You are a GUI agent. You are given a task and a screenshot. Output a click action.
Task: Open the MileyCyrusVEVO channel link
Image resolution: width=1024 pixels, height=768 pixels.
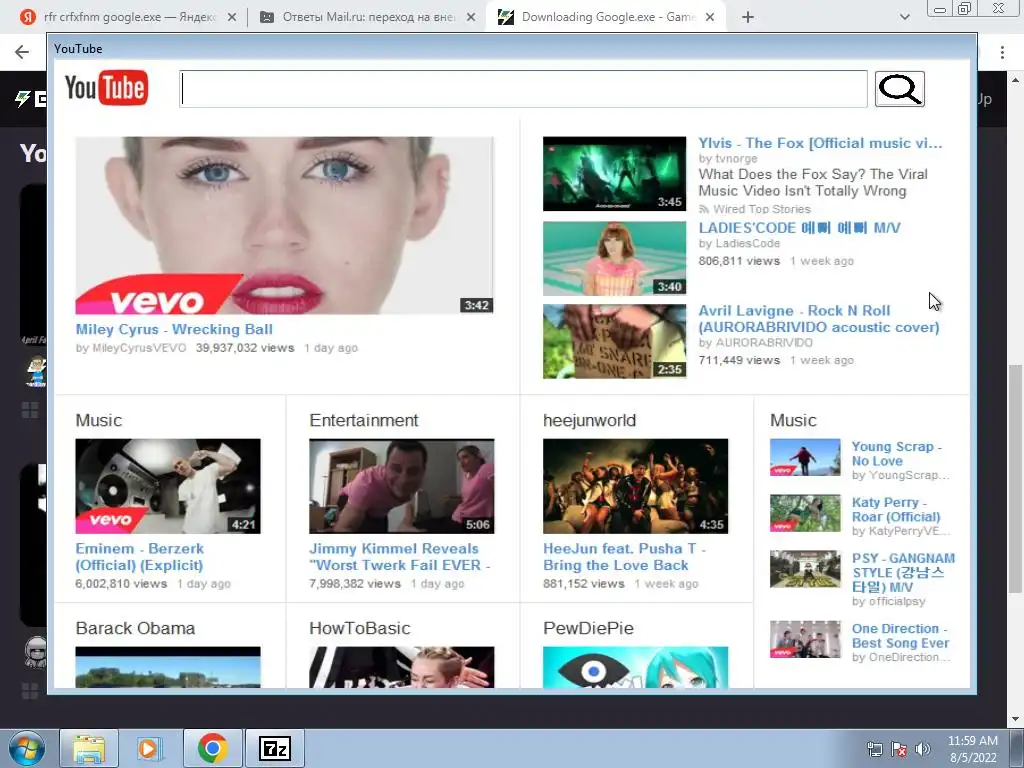click(x=138, y=348)
